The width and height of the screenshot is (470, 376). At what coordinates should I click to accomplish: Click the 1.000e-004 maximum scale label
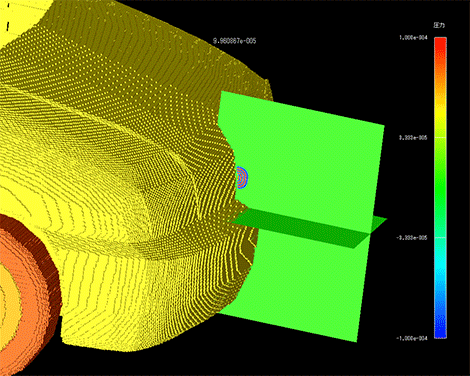point(413,38)
